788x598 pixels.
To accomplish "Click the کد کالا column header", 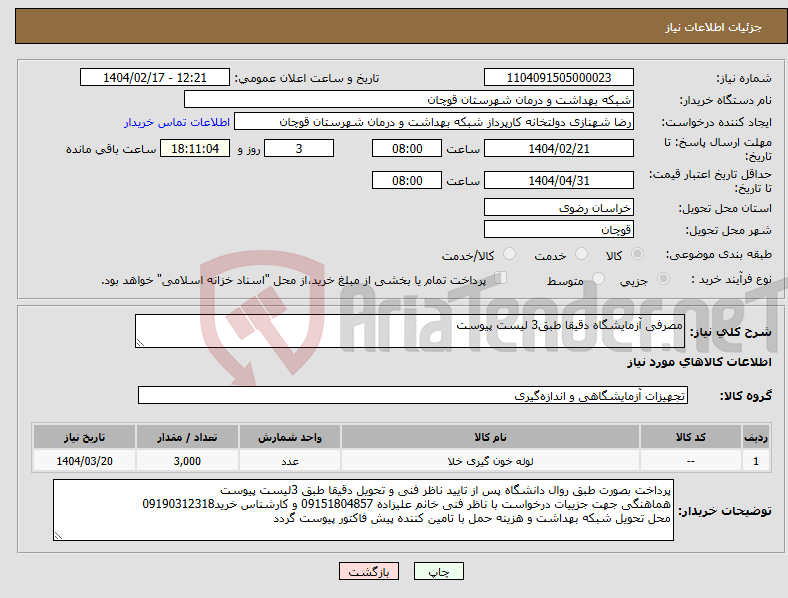I will pos(691,437).
